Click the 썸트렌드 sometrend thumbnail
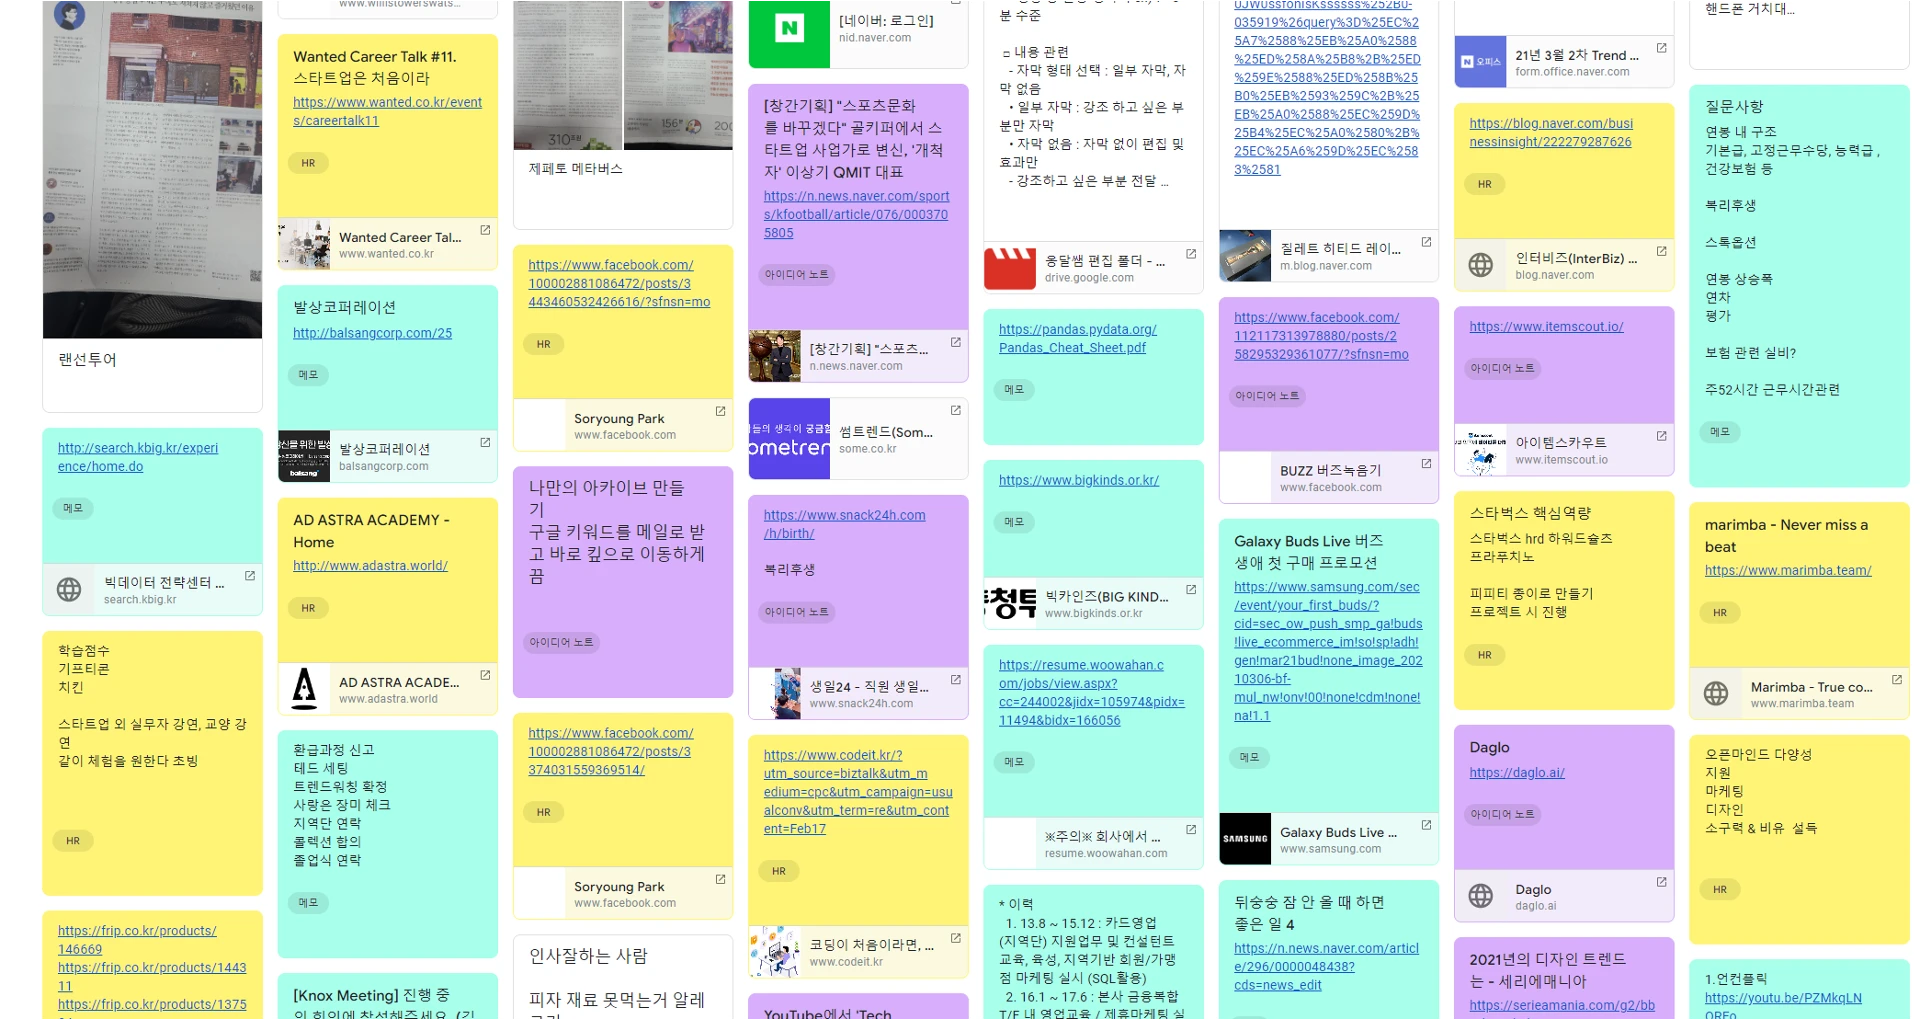This screenshot has height=1020, width=1920. (789, 438)
